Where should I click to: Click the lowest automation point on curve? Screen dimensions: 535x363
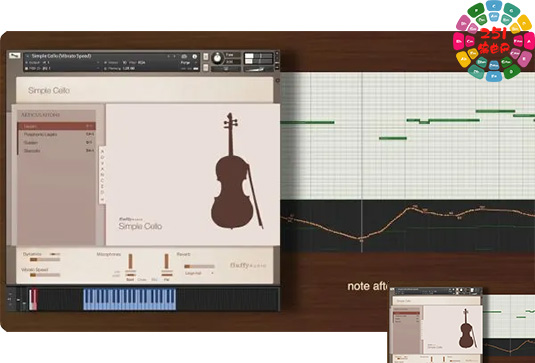coord(361,239)
